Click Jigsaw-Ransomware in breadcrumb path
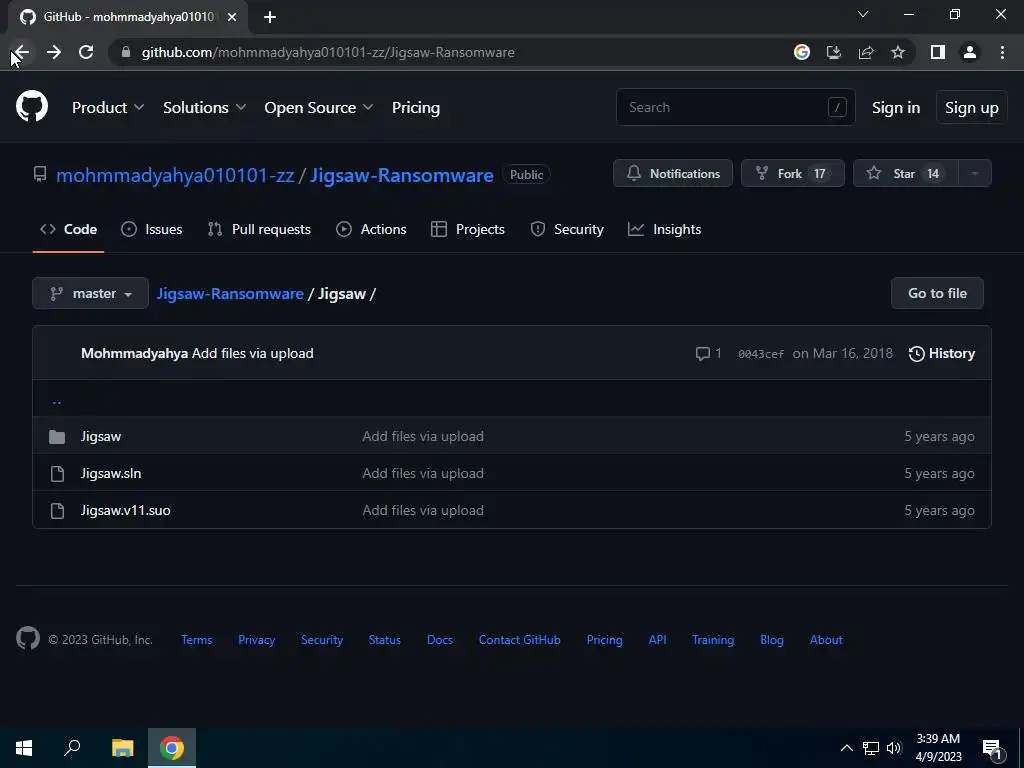 (x=230, y=294)
